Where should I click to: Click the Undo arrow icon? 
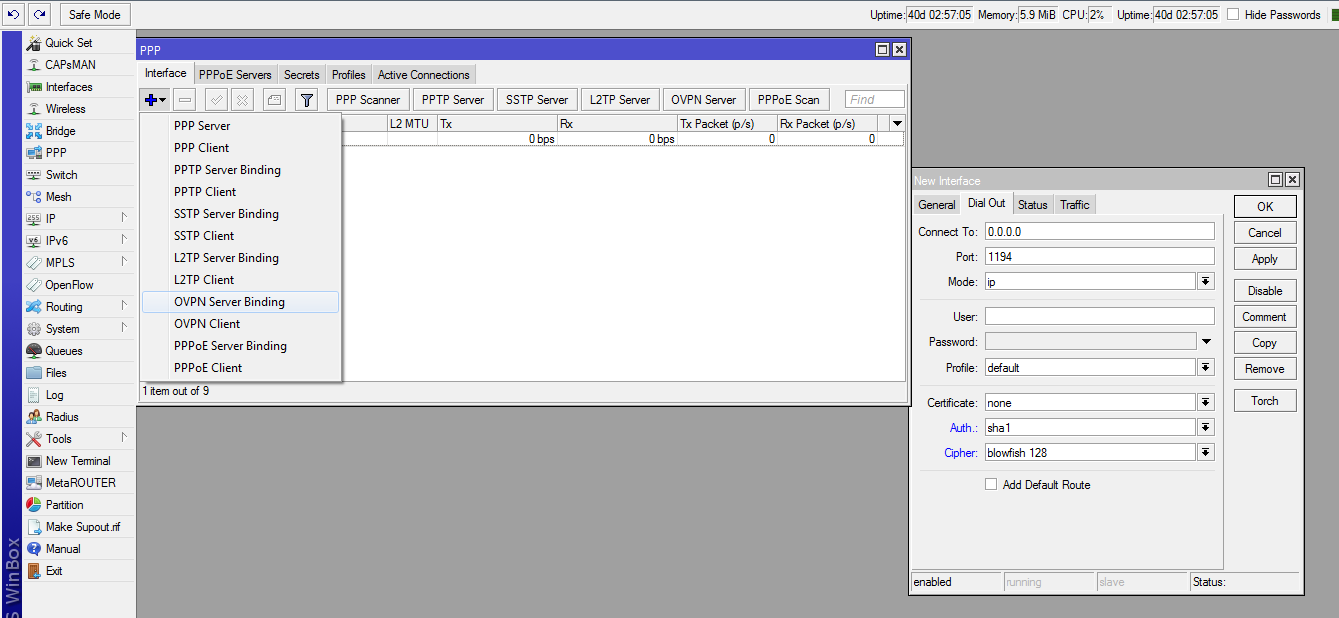tap(14, 15)
